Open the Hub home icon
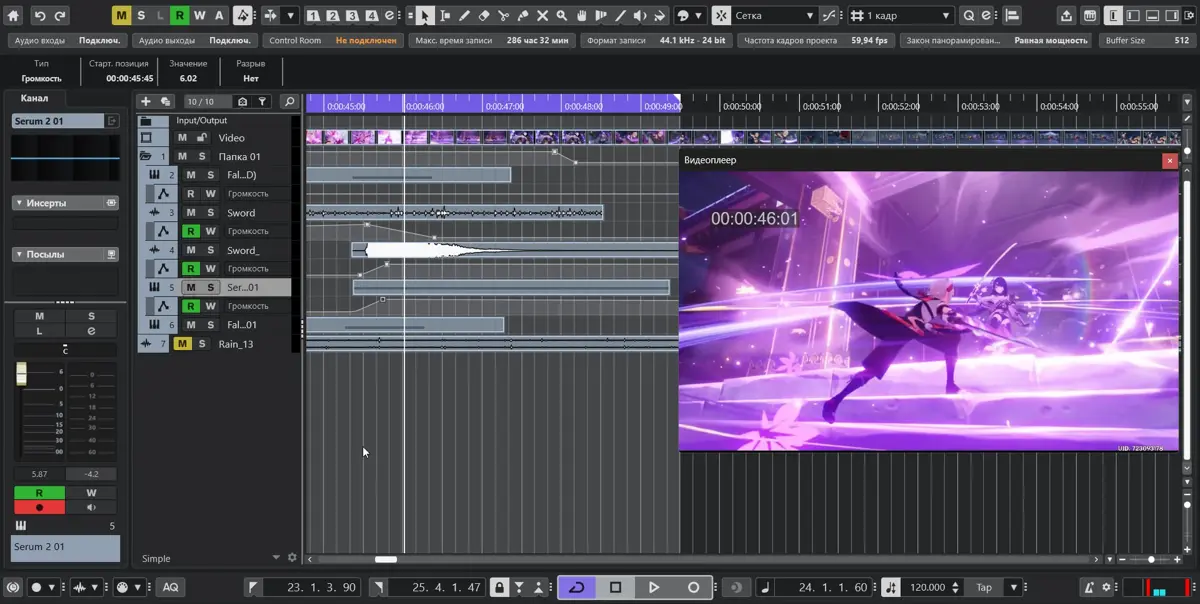1200x604 pixels. pyautogui.click(x=11, y=16)
